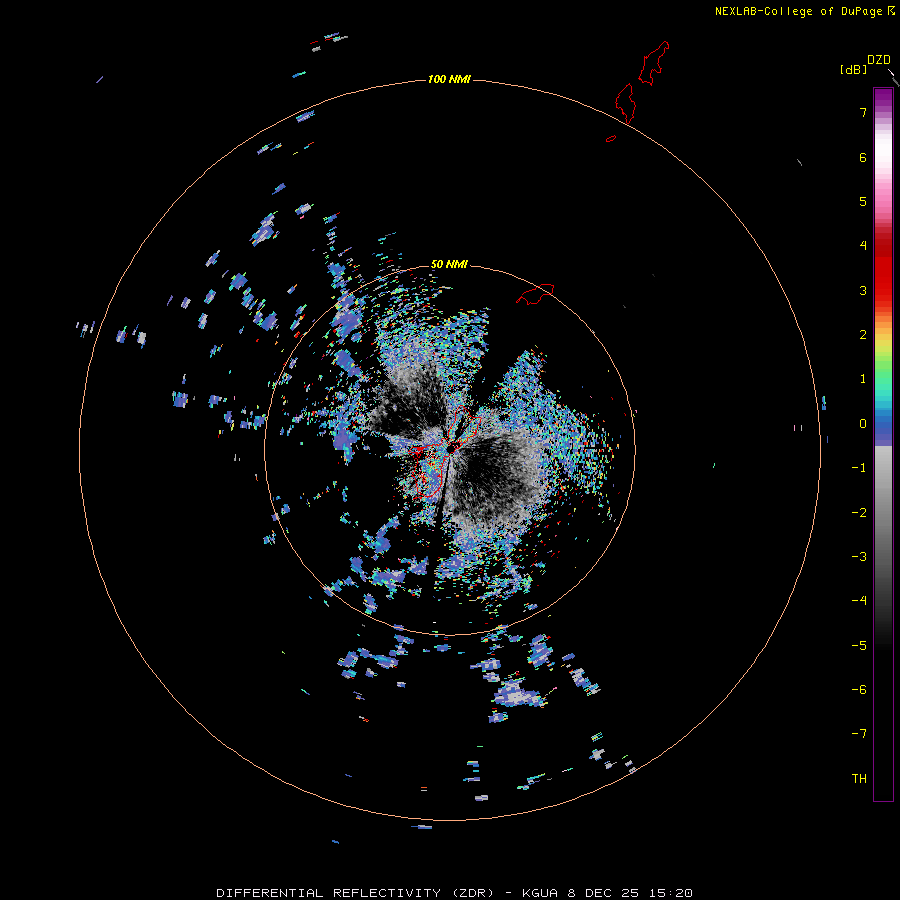Click the -5 dB value on the color scale

tap(859, 646)
